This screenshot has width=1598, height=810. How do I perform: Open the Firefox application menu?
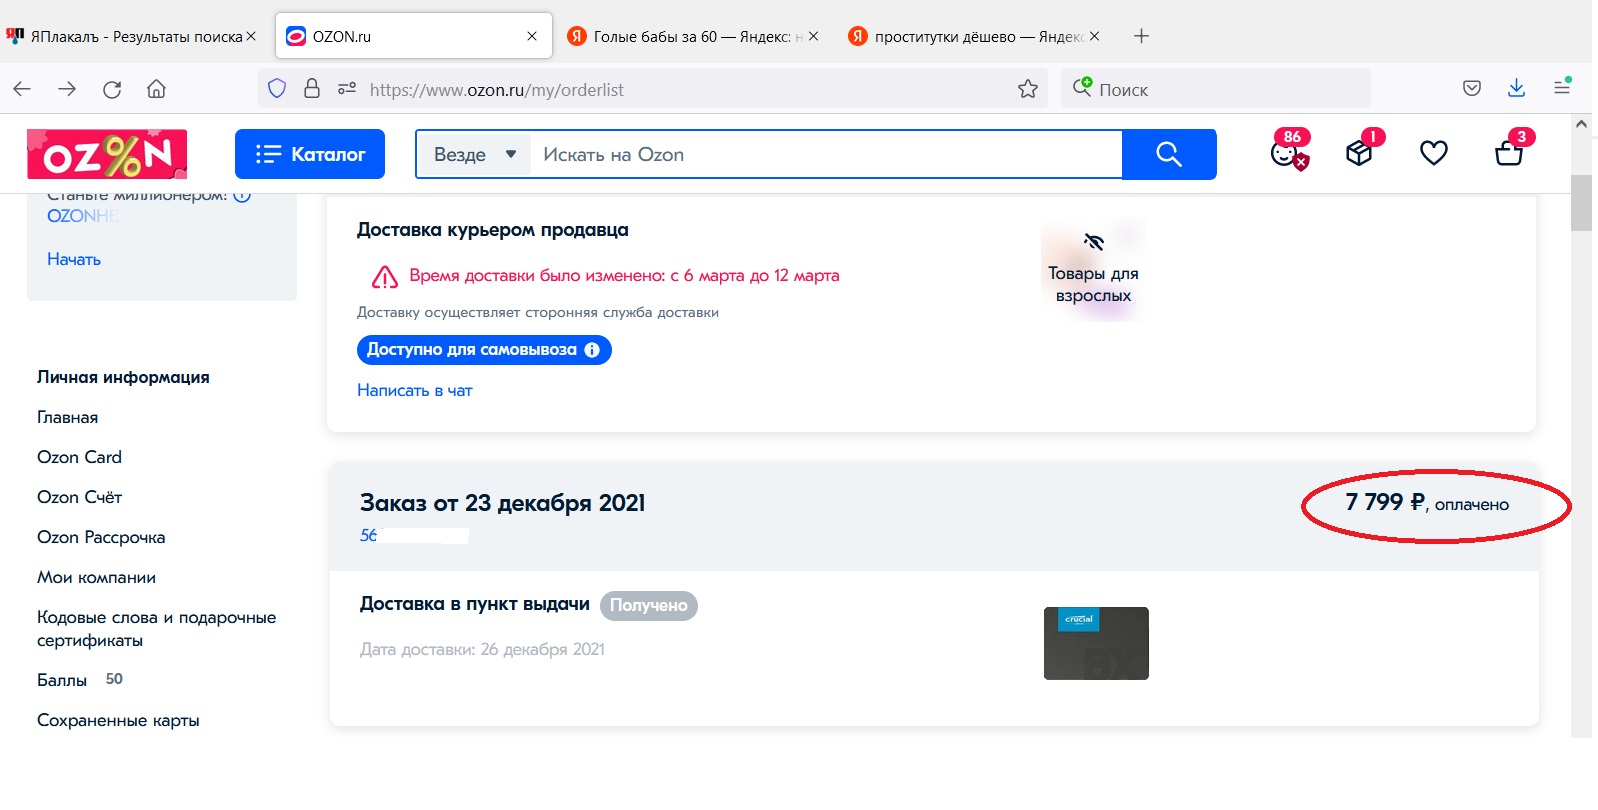pyautogui.click(x=1562, y=88)
